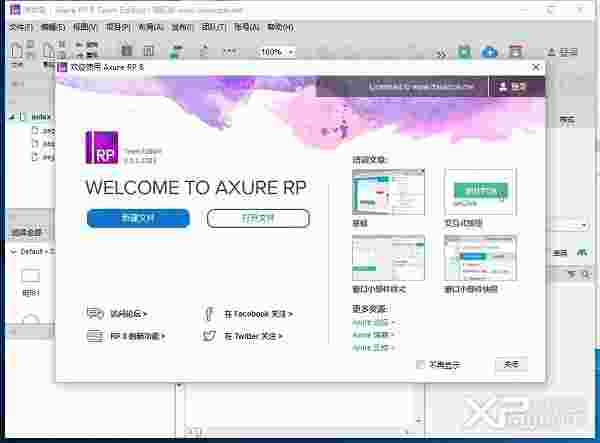Open the second Axure resource link
Viewport: 600px width, 443px height.
(373, 335)
